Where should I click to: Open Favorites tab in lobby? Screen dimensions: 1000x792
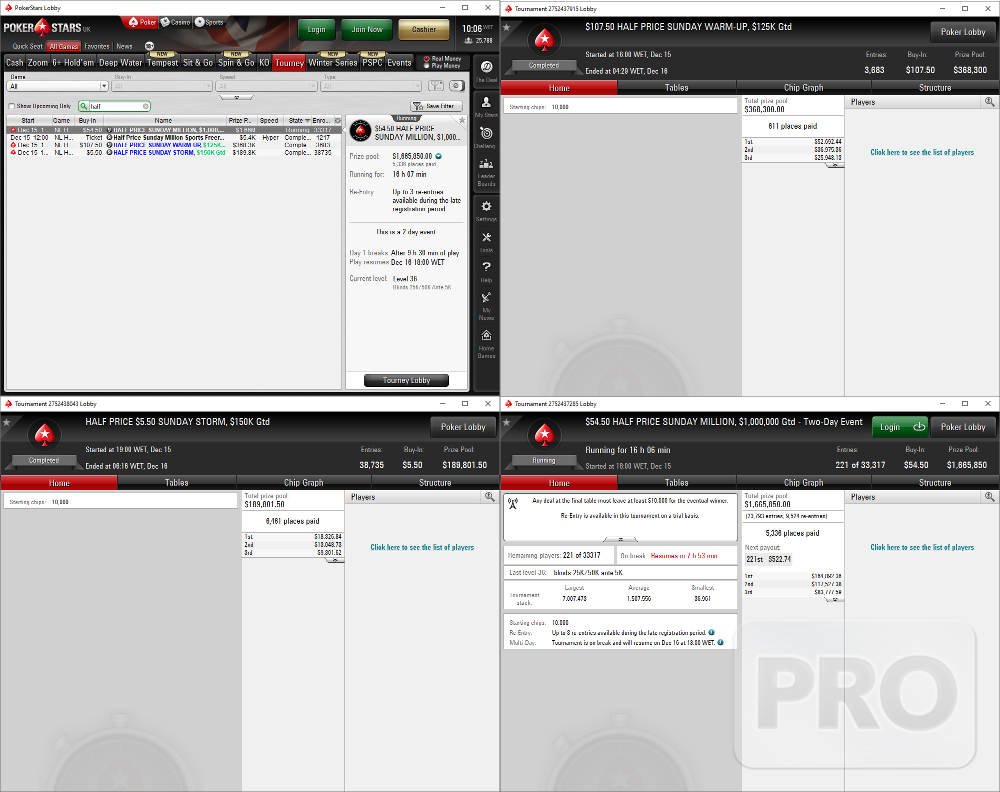click(x=97, y=46)
